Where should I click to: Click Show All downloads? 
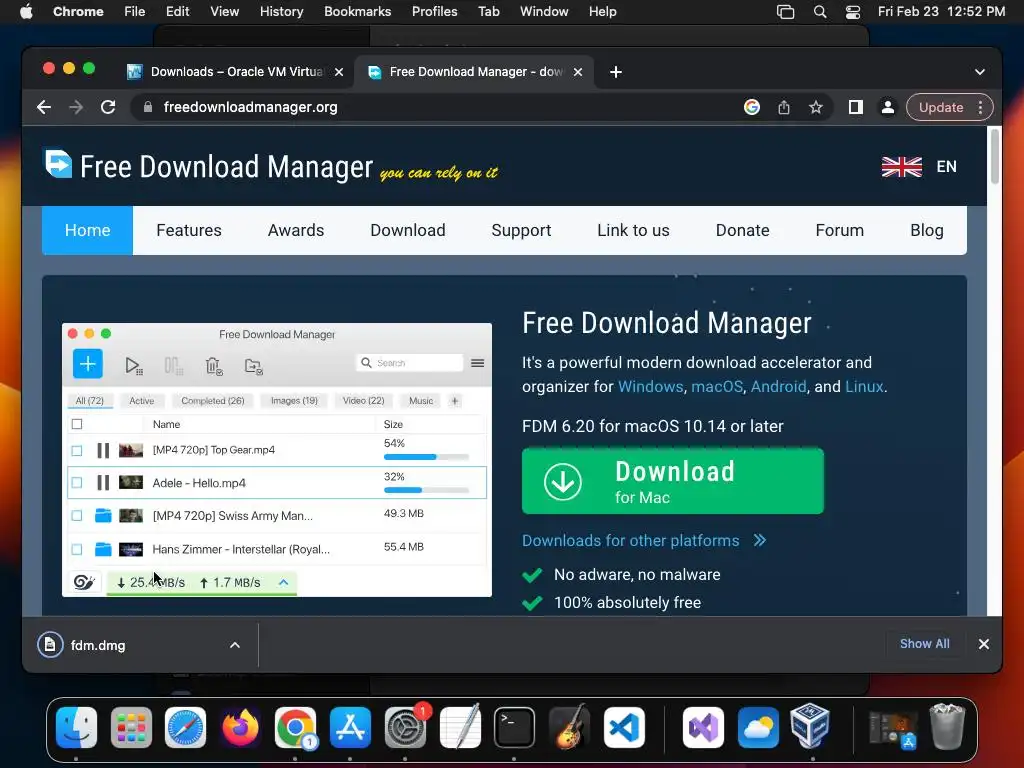pos(925,644)
